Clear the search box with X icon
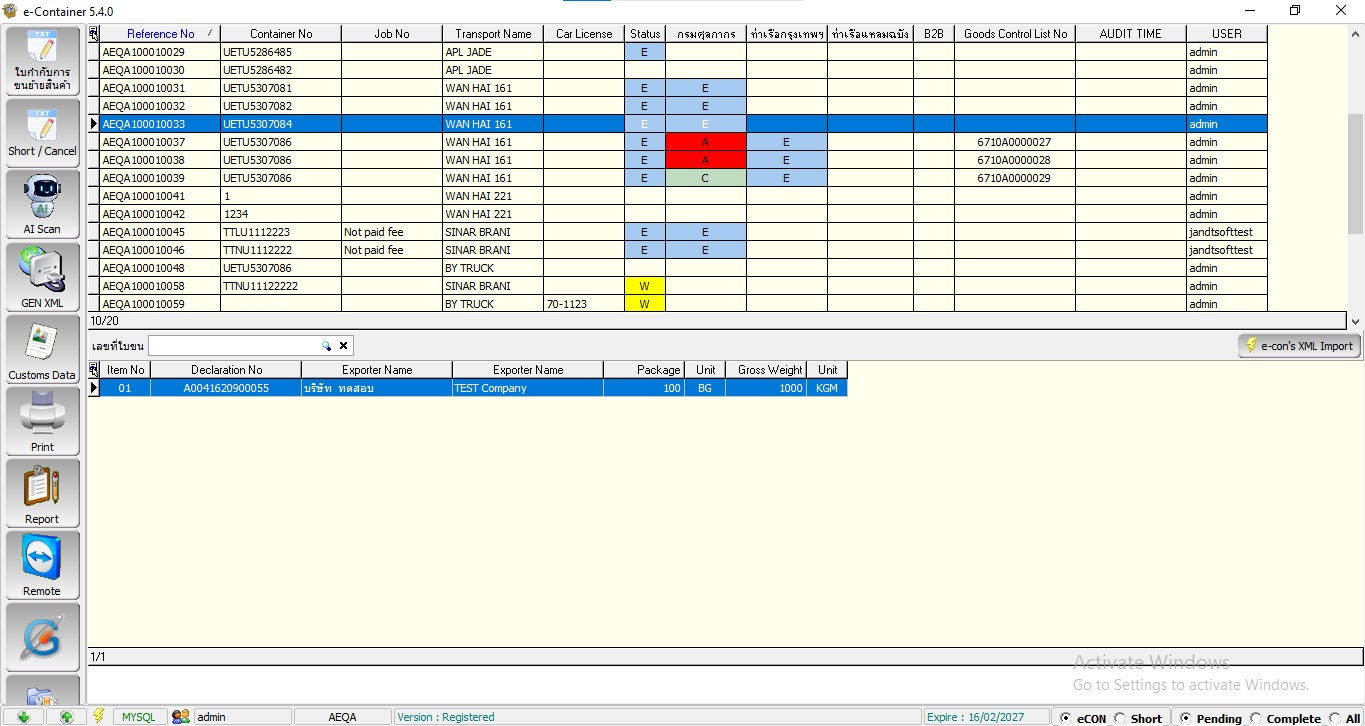 coord(343,346)
